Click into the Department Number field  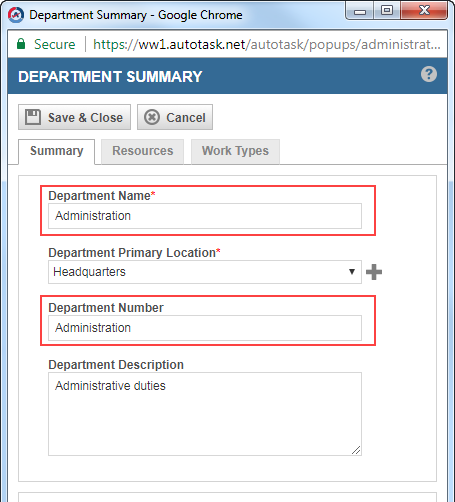click(205, 328)
